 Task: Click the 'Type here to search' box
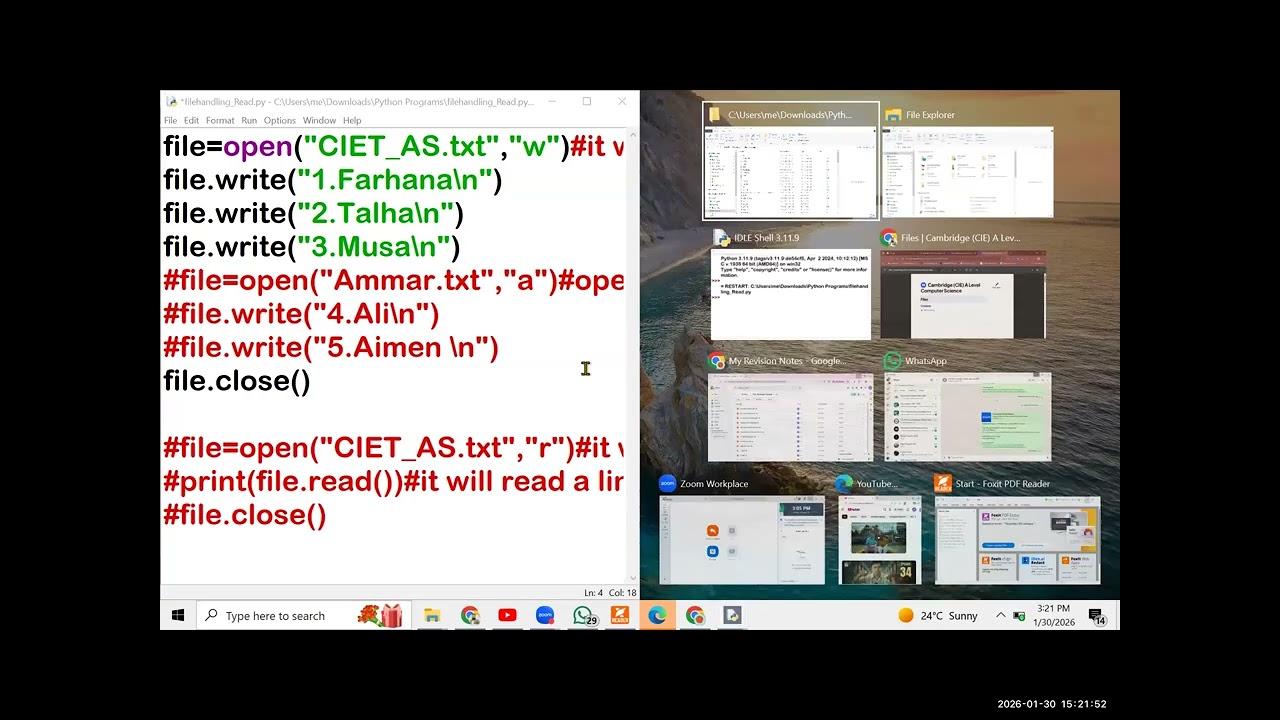click(303, 615)
